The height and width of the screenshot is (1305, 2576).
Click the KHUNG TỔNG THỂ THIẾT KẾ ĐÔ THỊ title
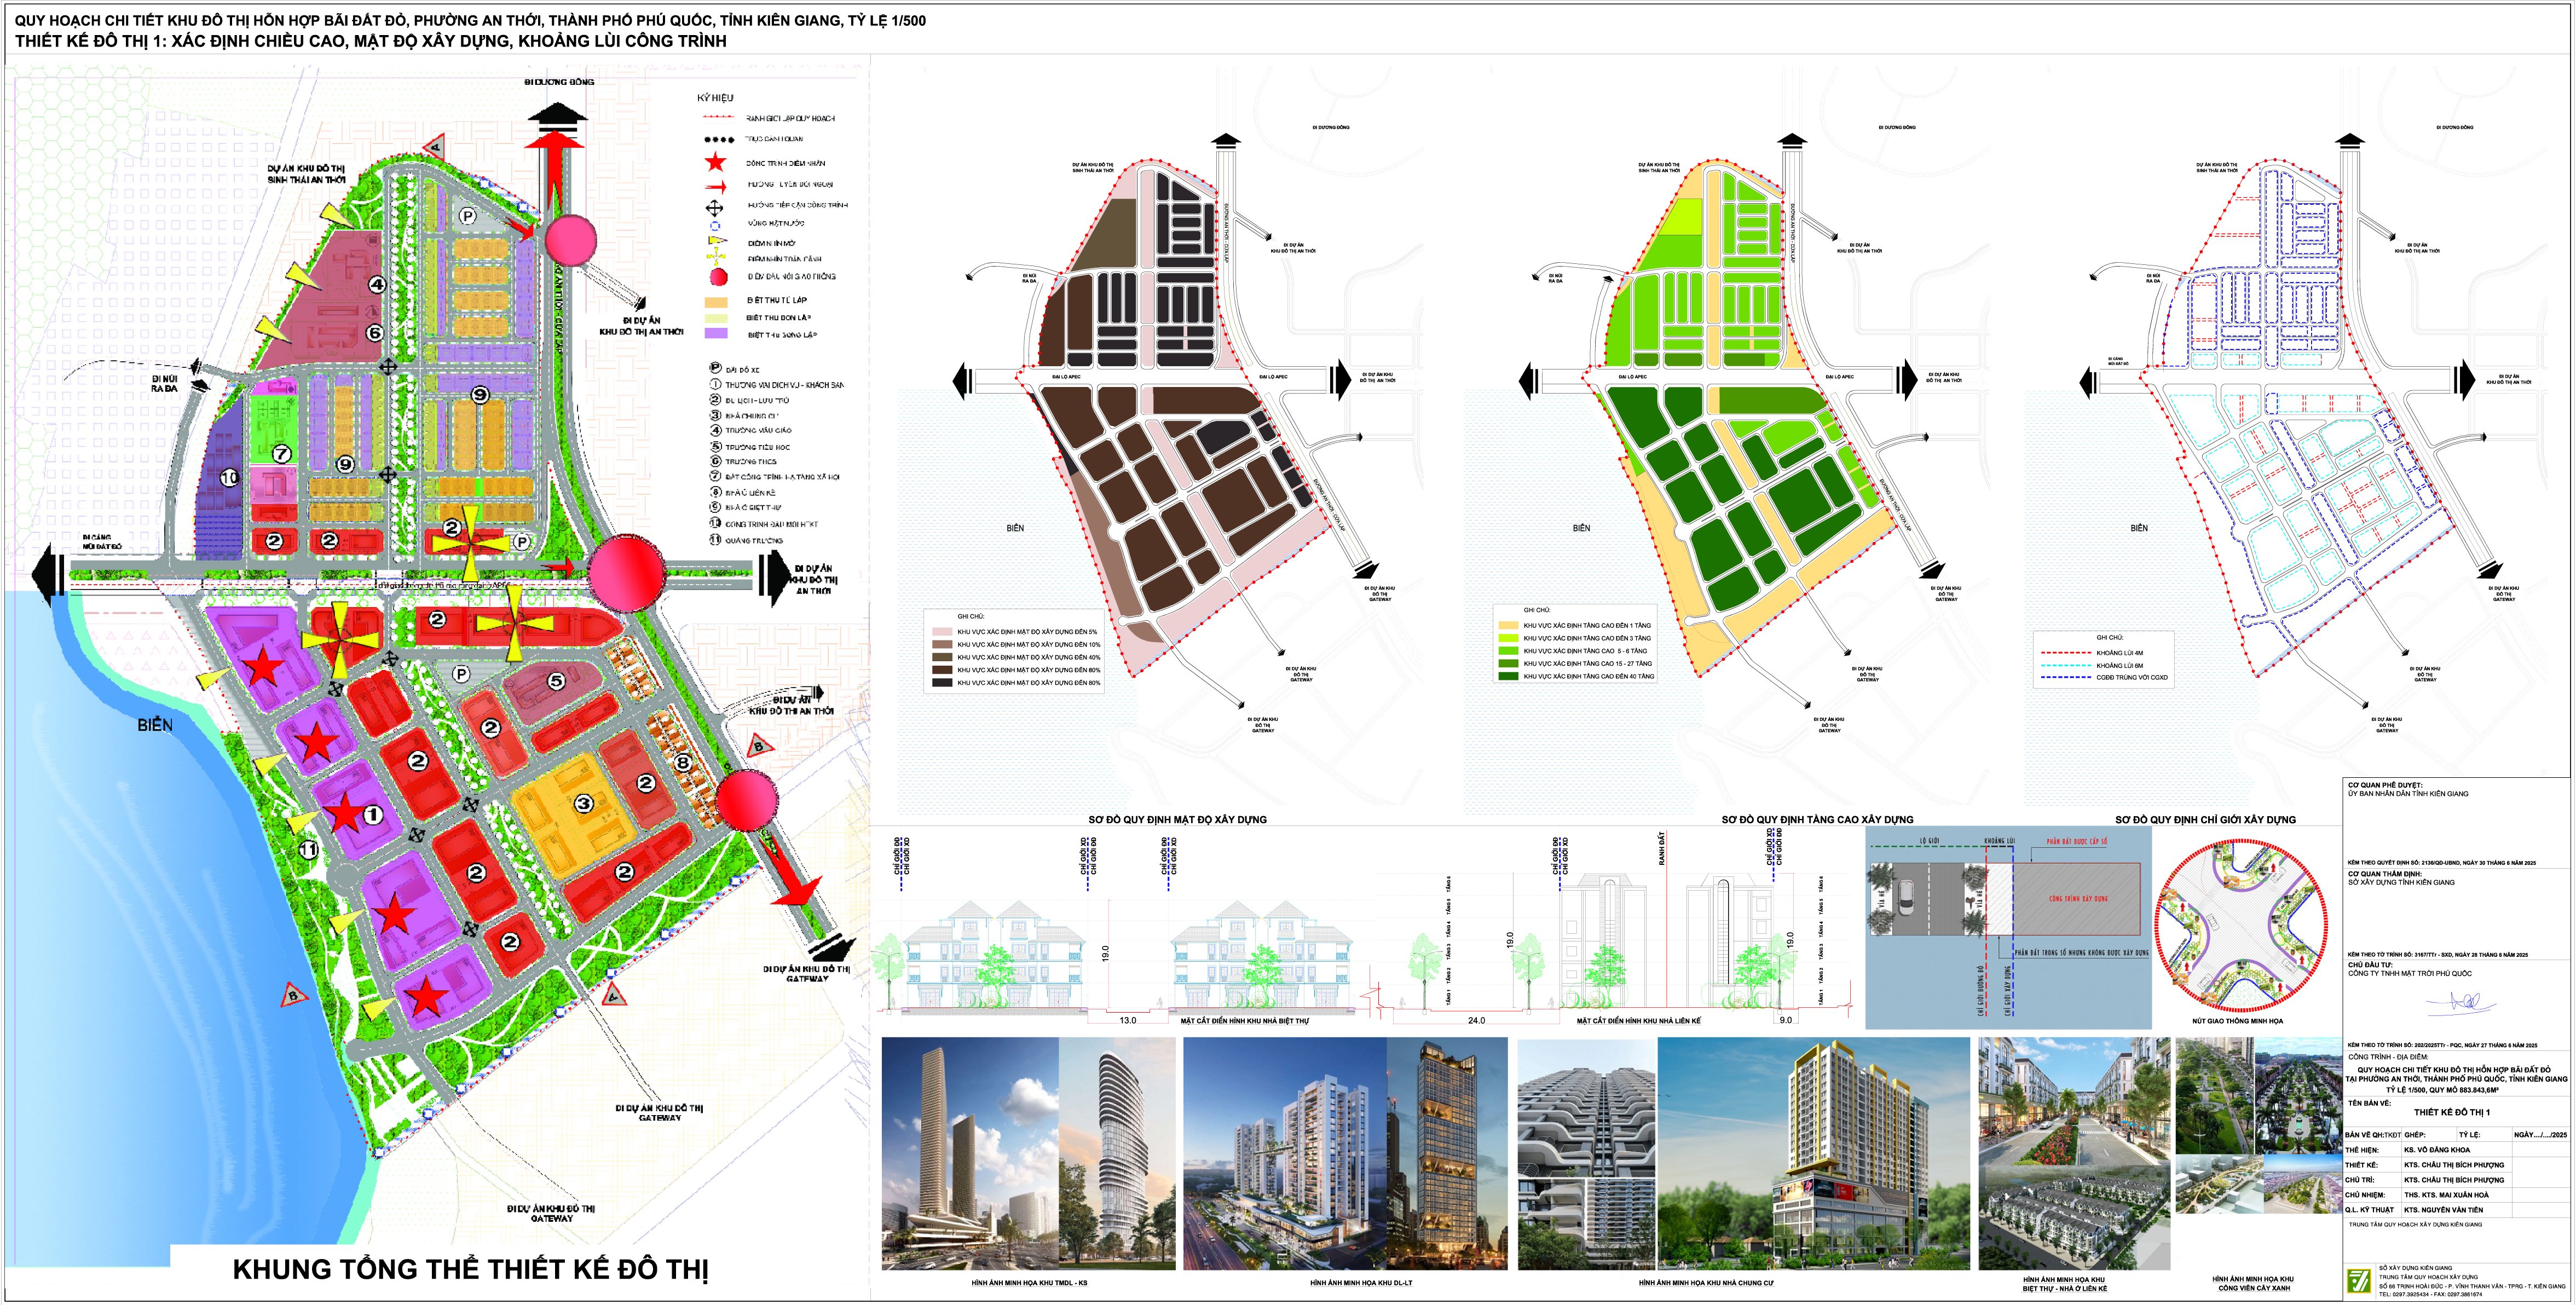click(x=470, y=1270)
